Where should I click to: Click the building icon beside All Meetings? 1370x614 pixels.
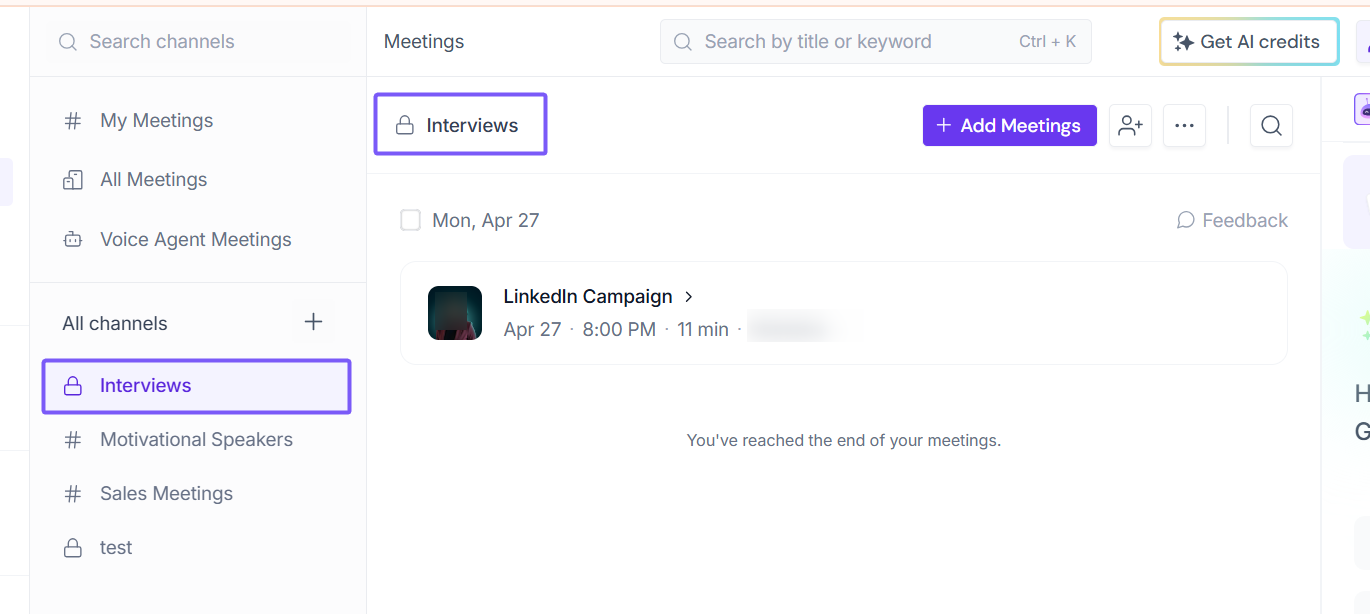click(x=73, y=180)
